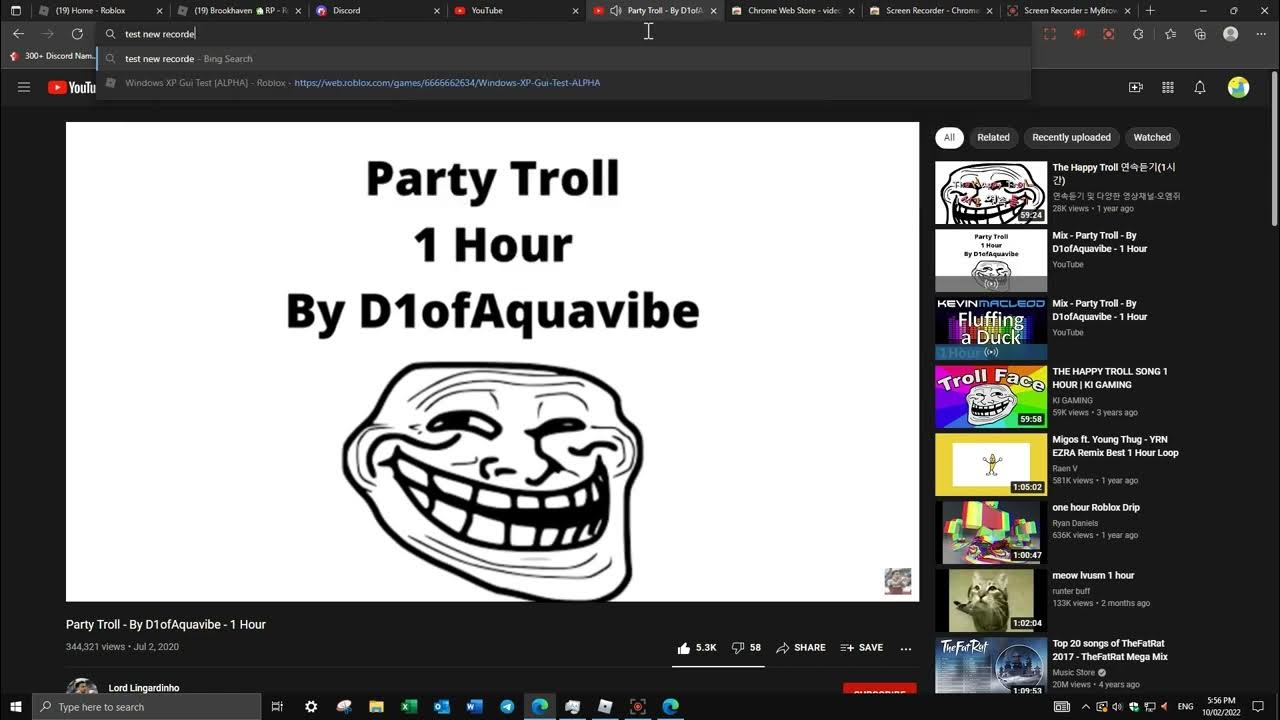The image size is (1280, 720).
Task: Select the All filter chip
Action: click(949, 137)
